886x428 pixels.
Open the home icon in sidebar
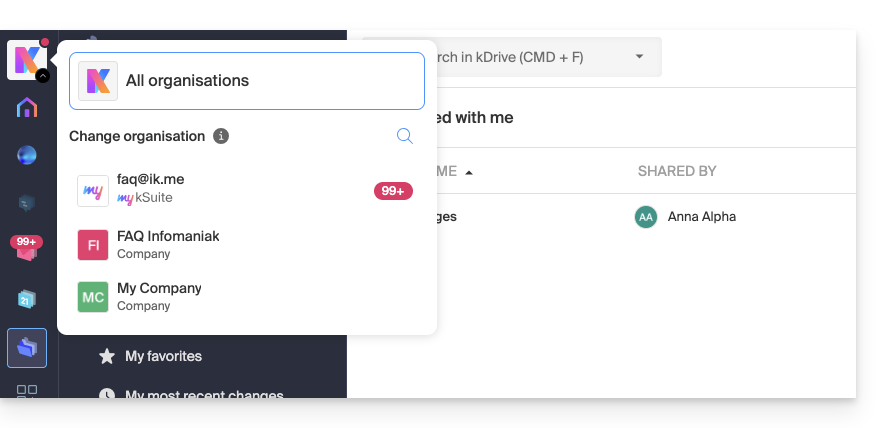(x=27, y=108)
